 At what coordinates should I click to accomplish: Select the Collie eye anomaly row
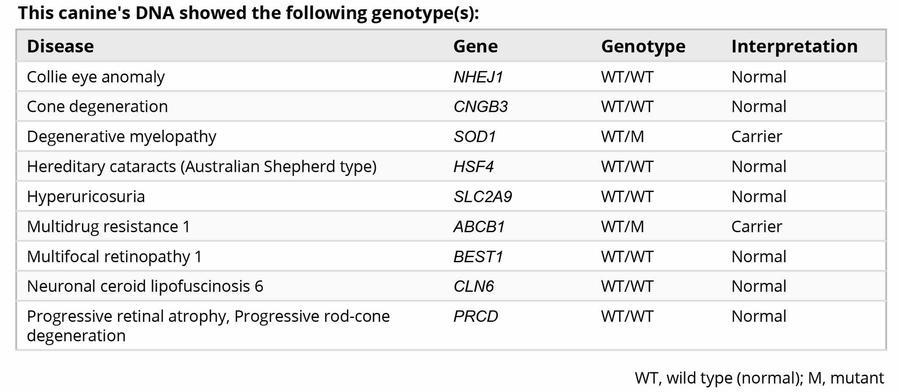451,77
